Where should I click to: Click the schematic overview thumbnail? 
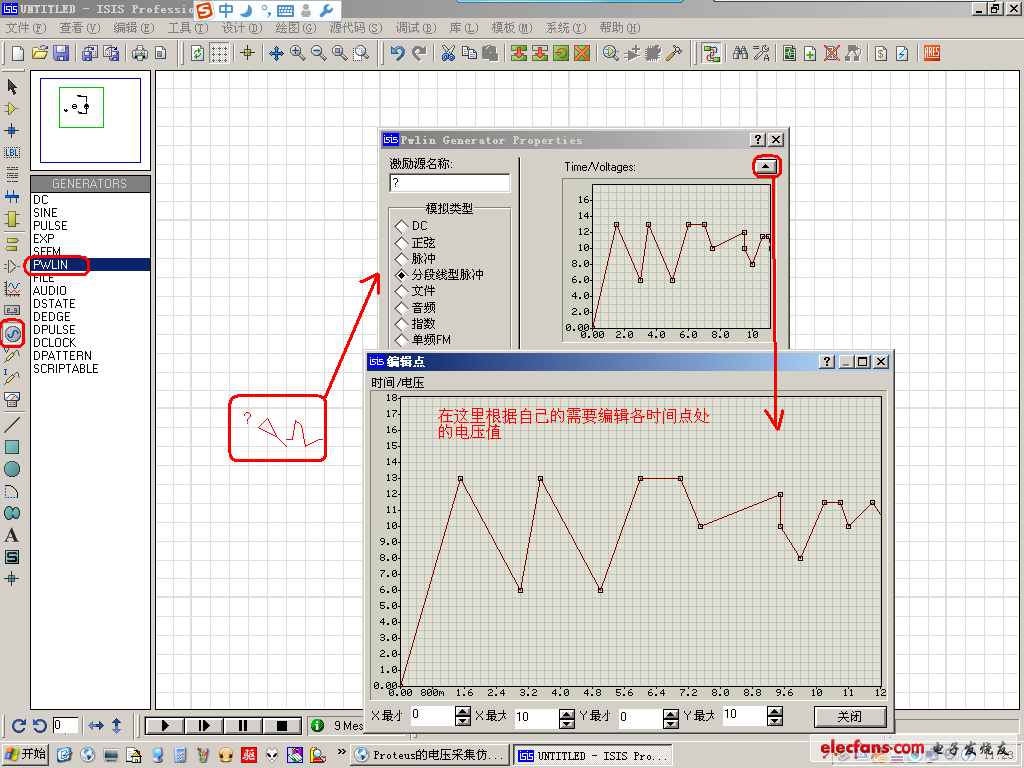(x=90, y=120)
